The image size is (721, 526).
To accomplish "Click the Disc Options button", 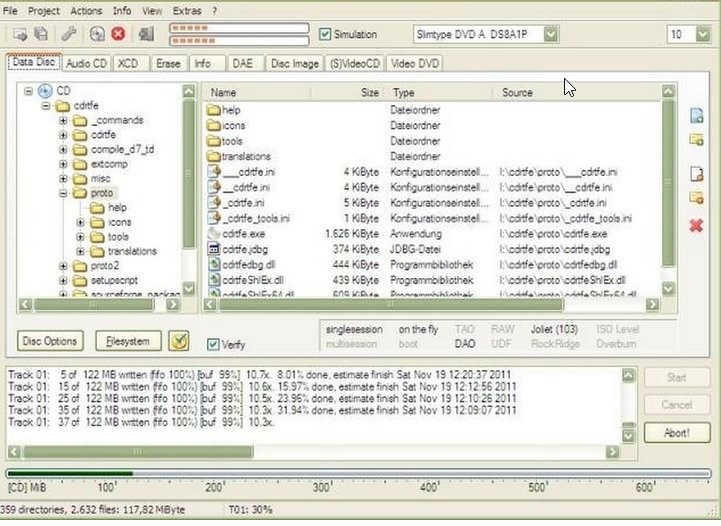I will click(x=50, y=341).
